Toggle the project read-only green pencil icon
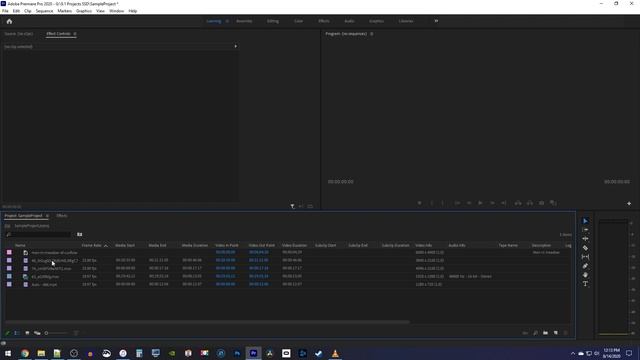The width and height of the screenshot is (640, 360). click(x=7, y=333)
